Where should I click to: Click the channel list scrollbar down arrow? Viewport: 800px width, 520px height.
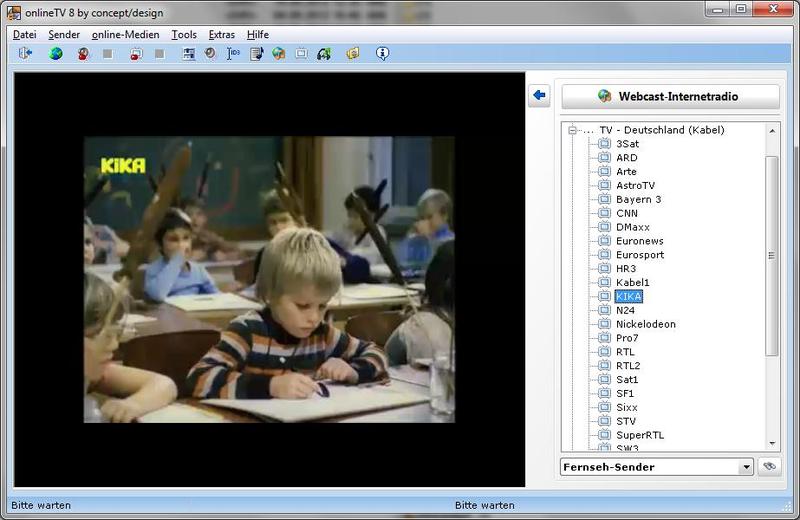click(x=772, y=443)
